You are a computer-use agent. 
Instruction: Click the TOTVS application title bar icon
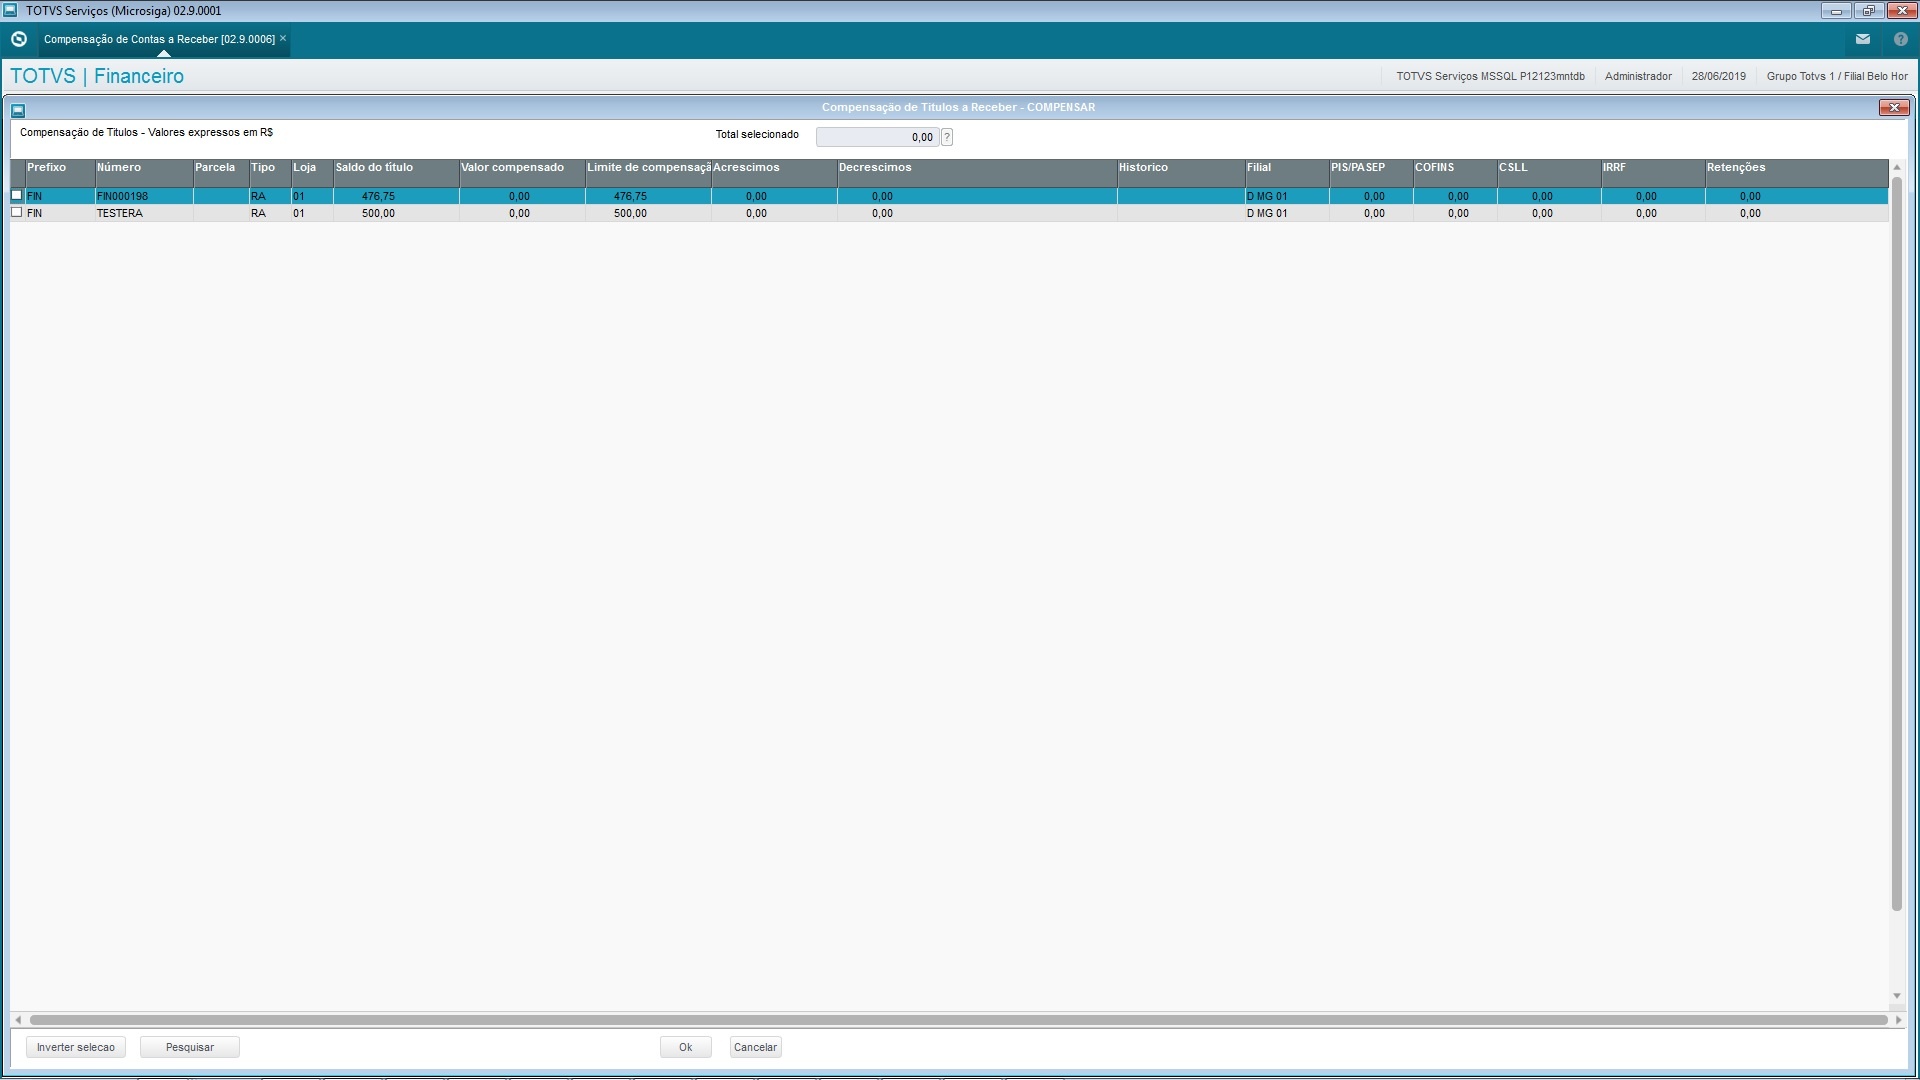coord(10,10)
